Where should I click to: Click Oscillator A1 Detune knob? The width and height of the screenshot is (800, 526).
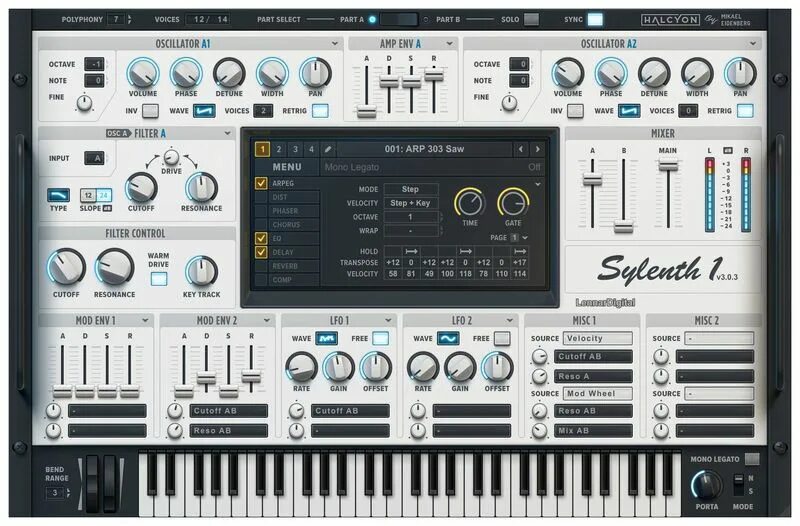pos(229,73)
